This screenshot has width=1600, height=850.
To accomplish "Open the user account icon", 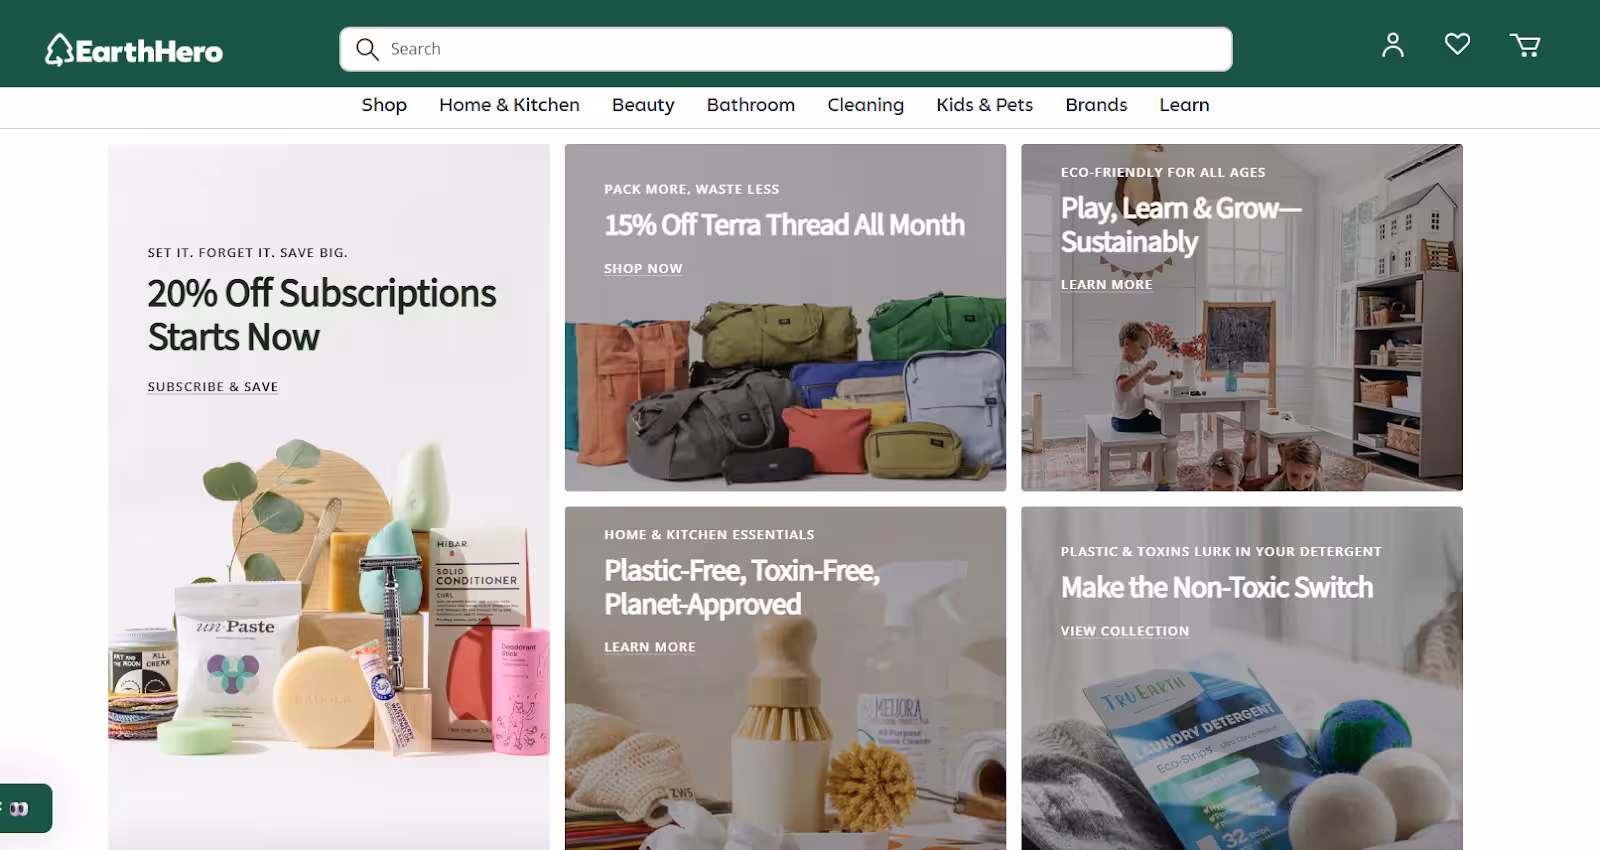I will (x=1393, y=45).
